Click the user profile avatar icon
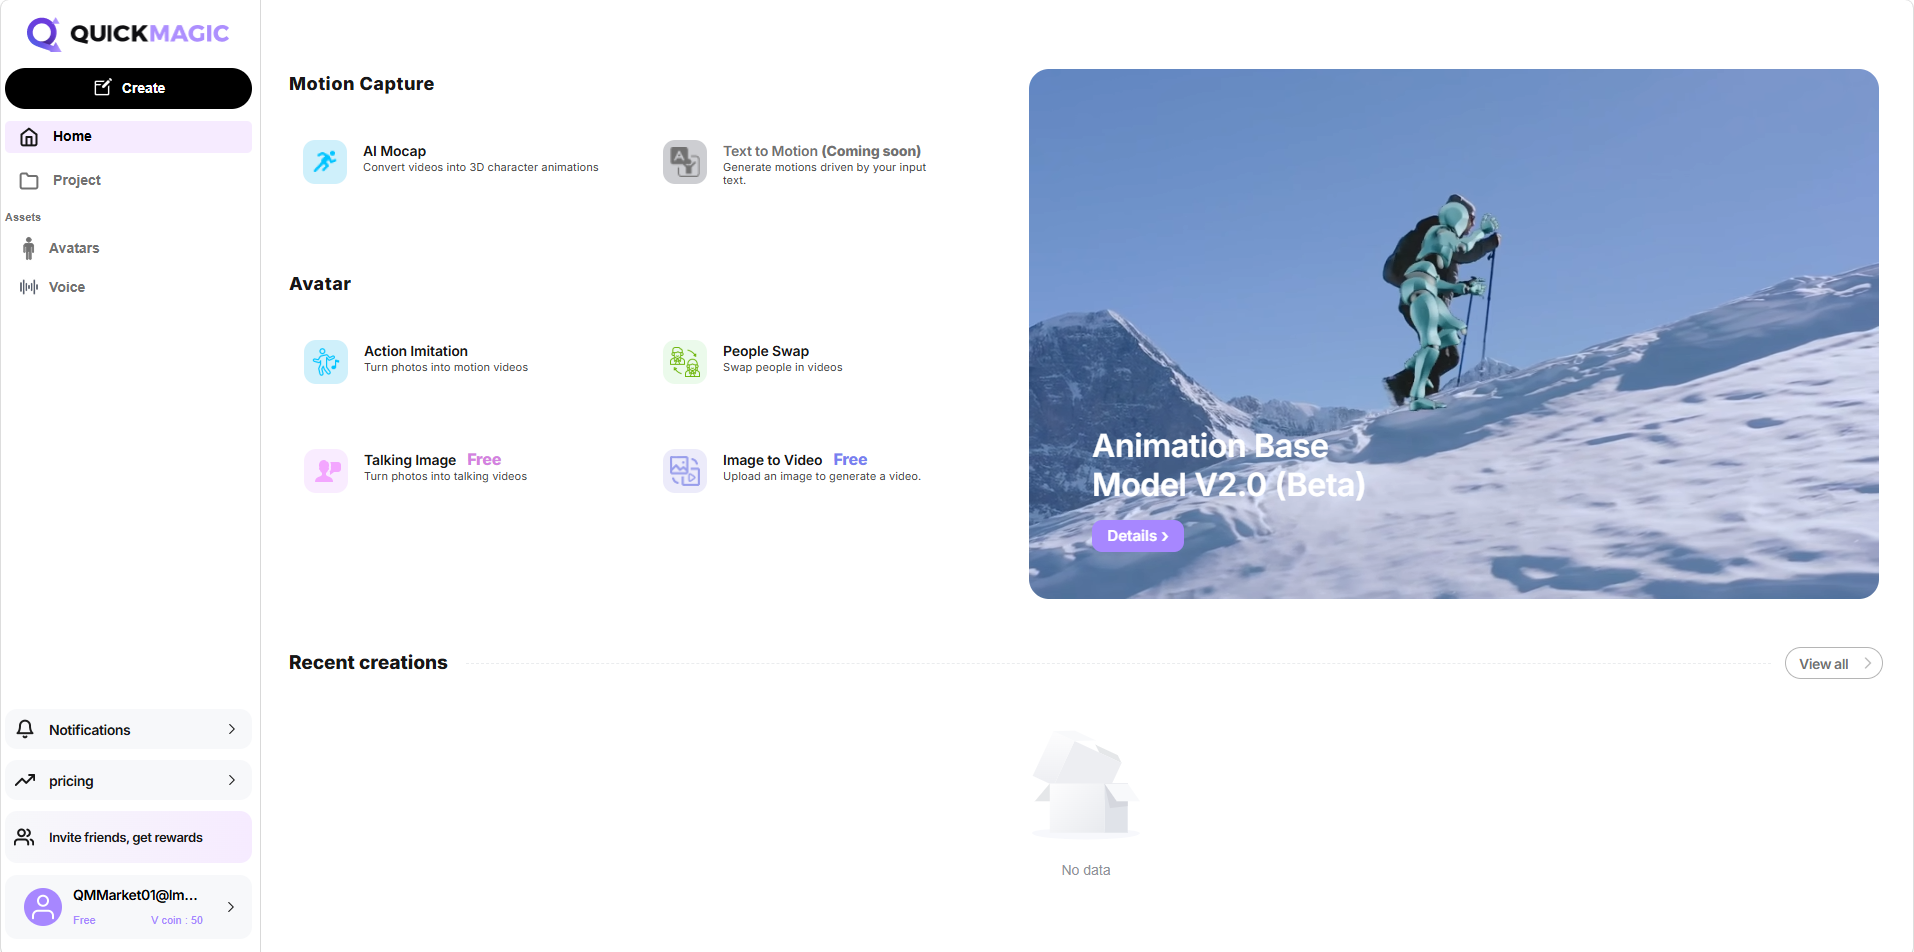 [x=43, y=907]
